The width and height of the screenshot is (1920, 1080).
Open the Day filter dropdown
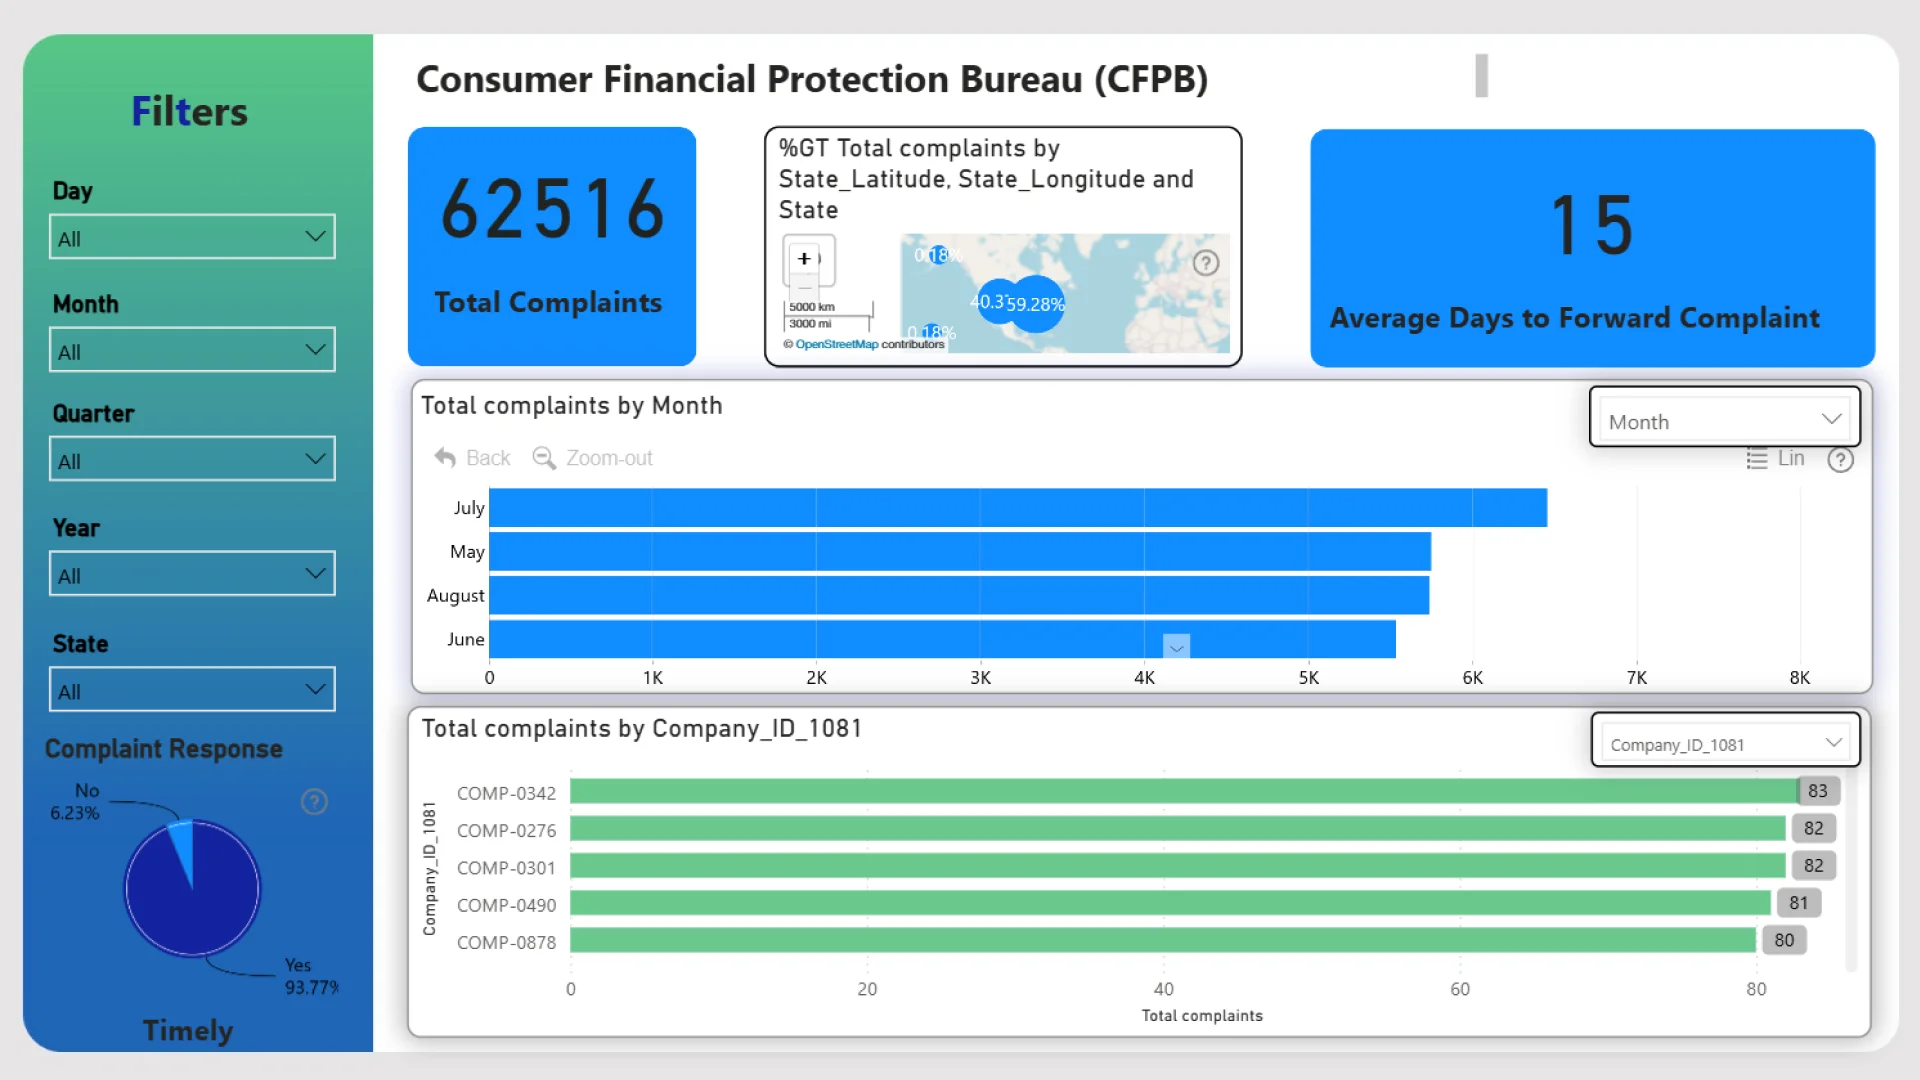pyautogui.click(x=192, y=237)
